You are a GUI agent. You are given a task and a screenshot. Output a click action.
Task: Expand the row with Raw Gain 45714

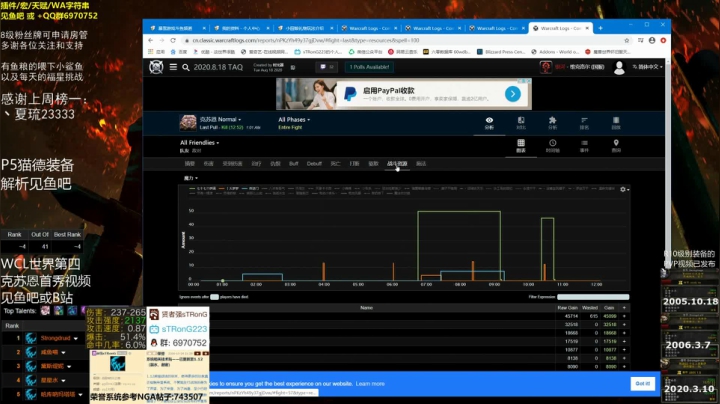coord(624,316)
